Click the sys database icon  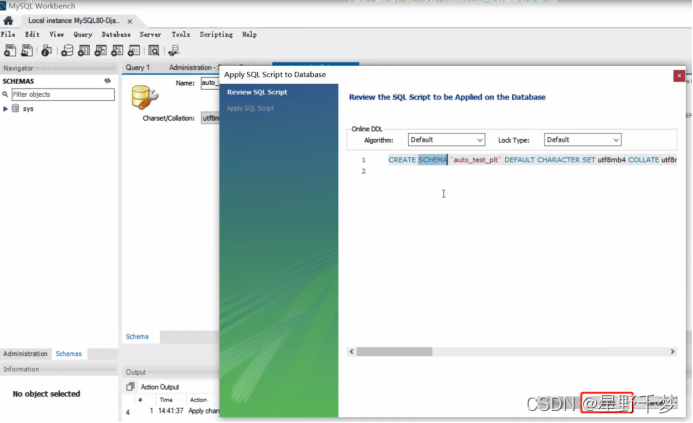point(15,108)
